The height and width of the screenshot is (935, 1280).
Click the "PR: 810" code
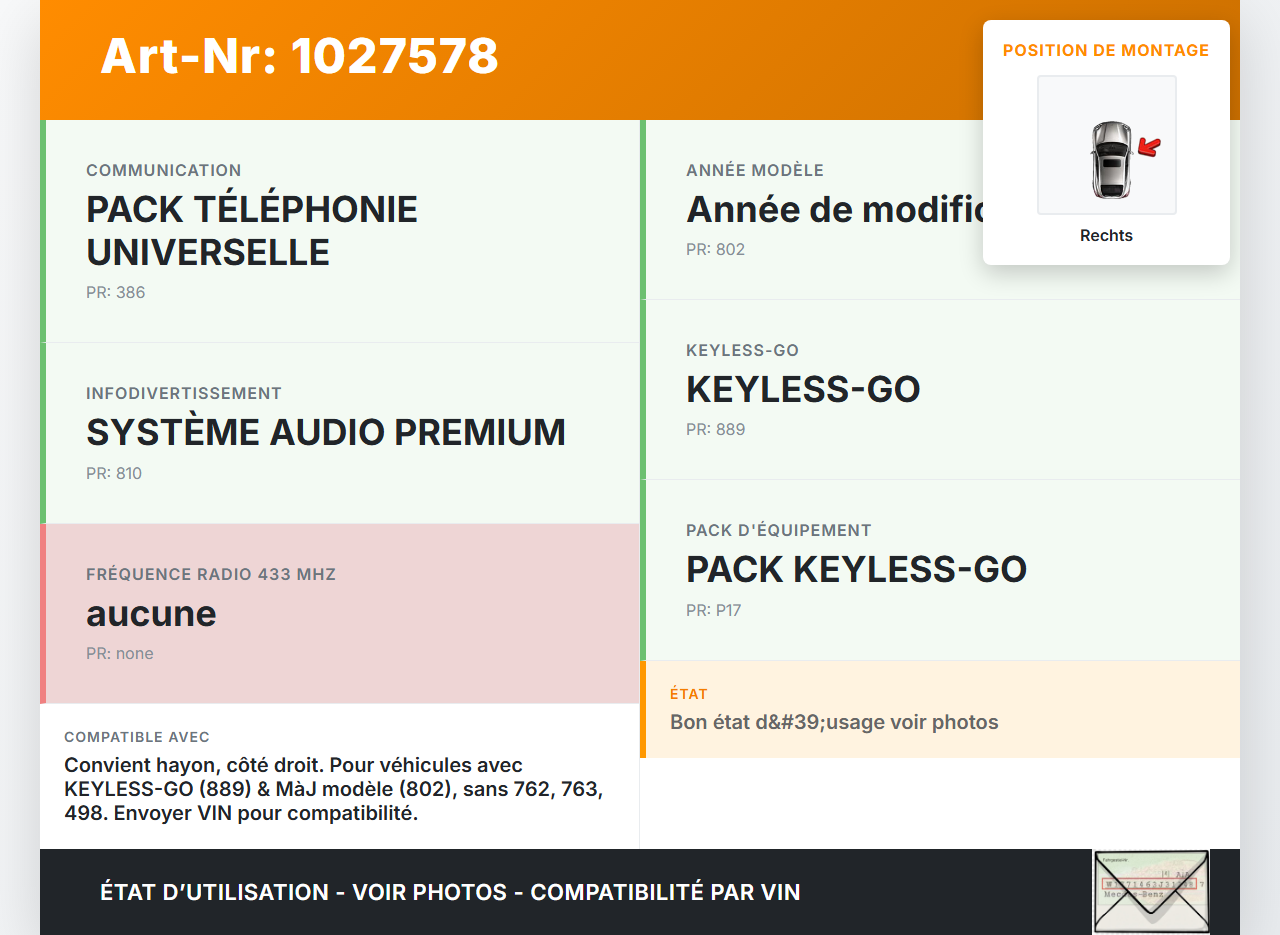coord(114,474)
